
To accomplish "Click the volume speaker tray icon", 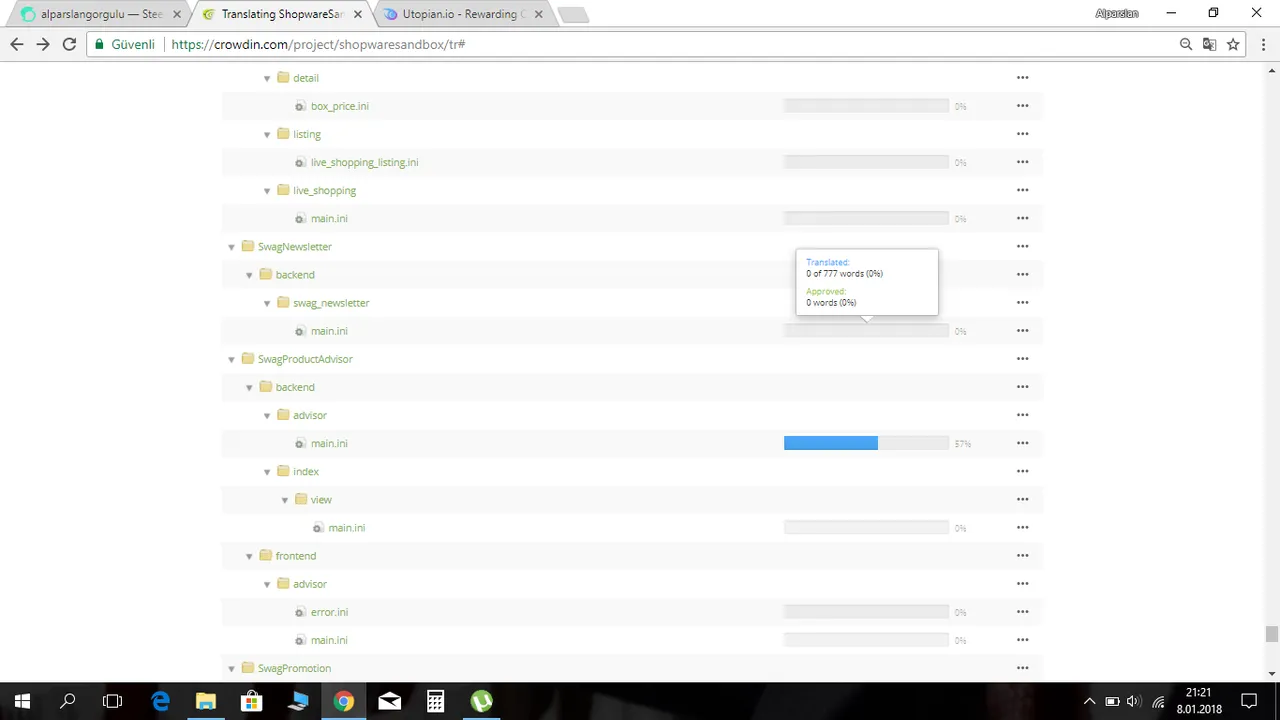I will click(1133, 701).
